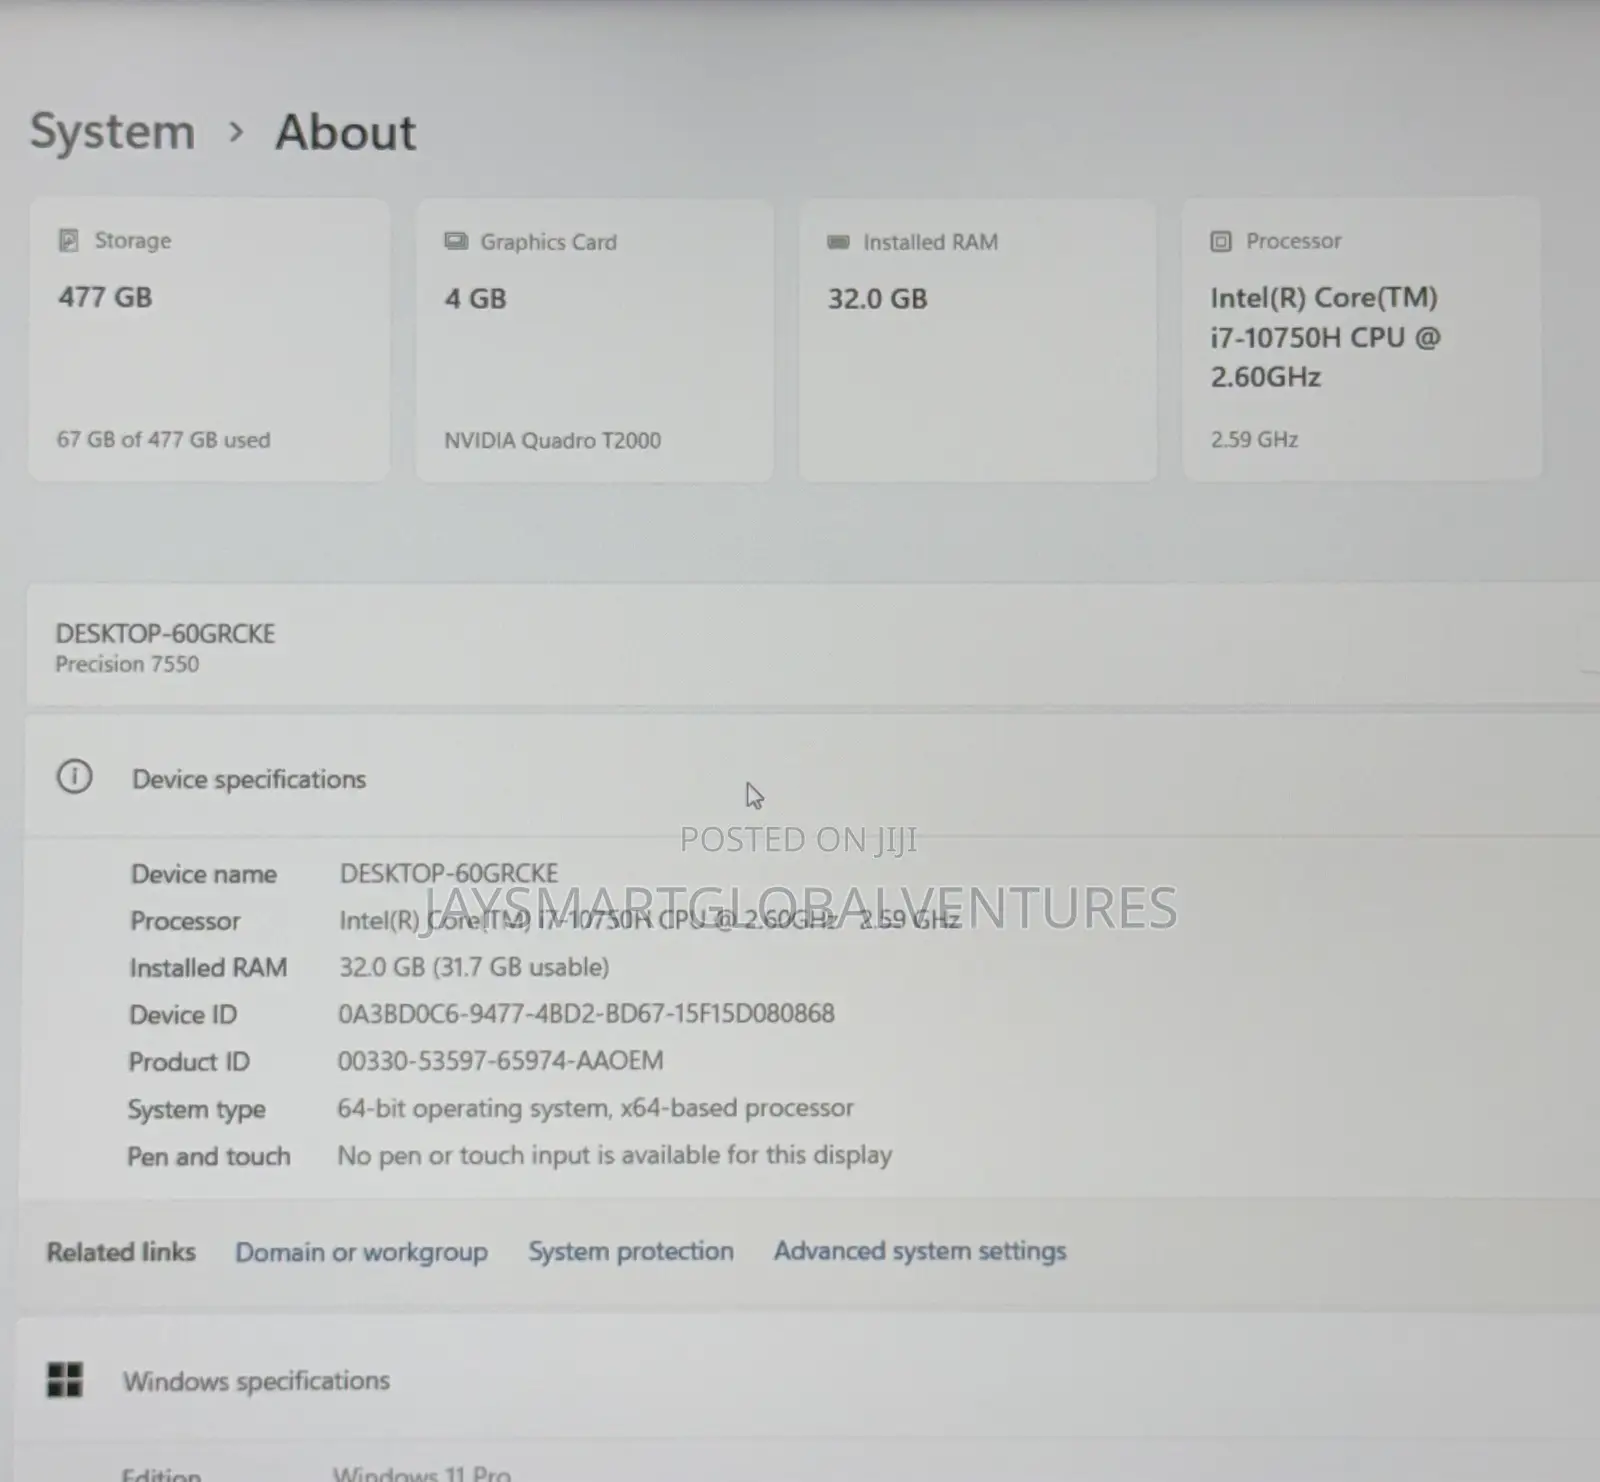Screen dimensions: 1600x1482
Task: Click the Installed RAM chip icon
Action: (838, 242)
